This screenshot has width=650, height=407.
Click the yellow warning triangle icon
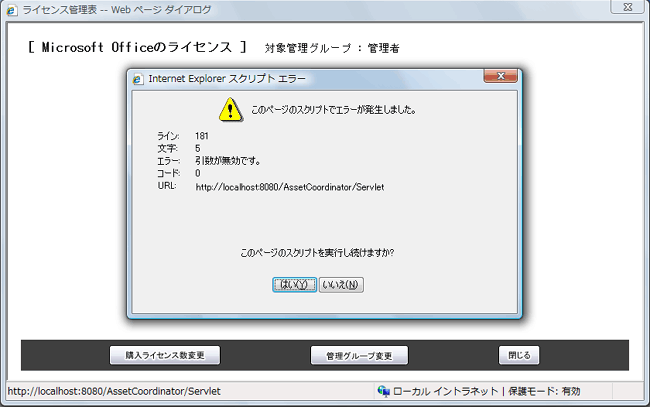point(231,110)
